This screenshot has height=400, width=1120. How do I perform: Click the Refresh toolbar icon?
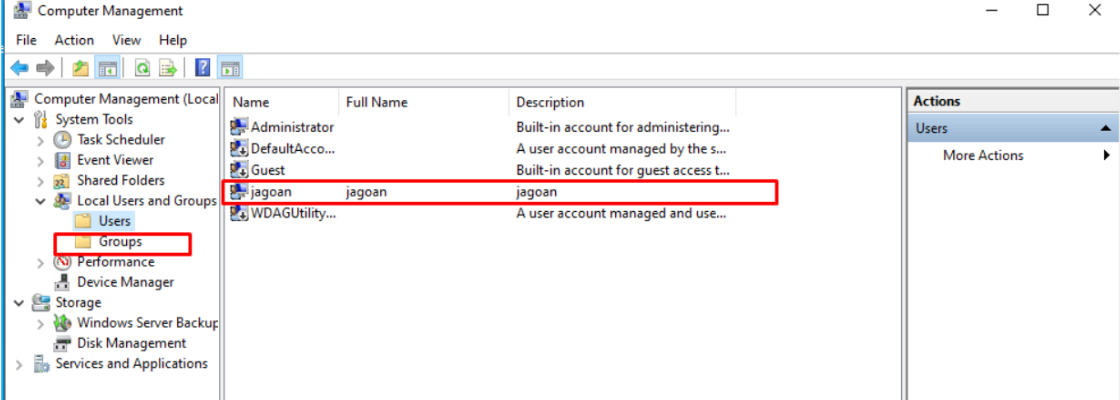pos(143,69)
